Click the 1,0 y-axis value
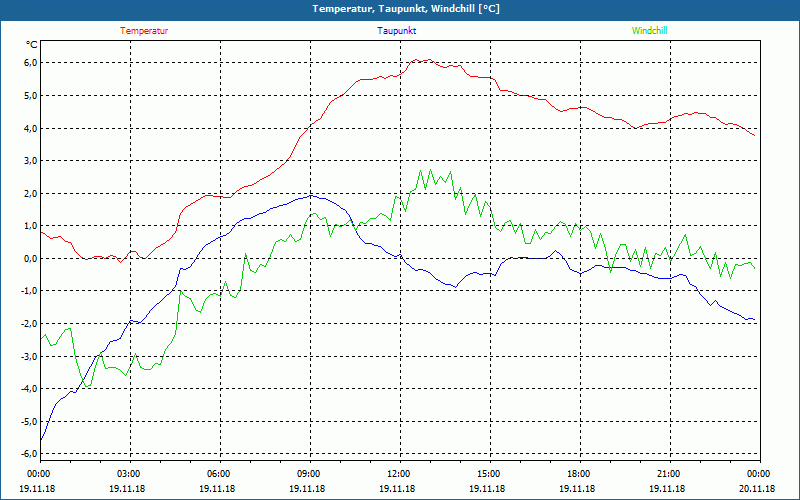 [31, 226]
